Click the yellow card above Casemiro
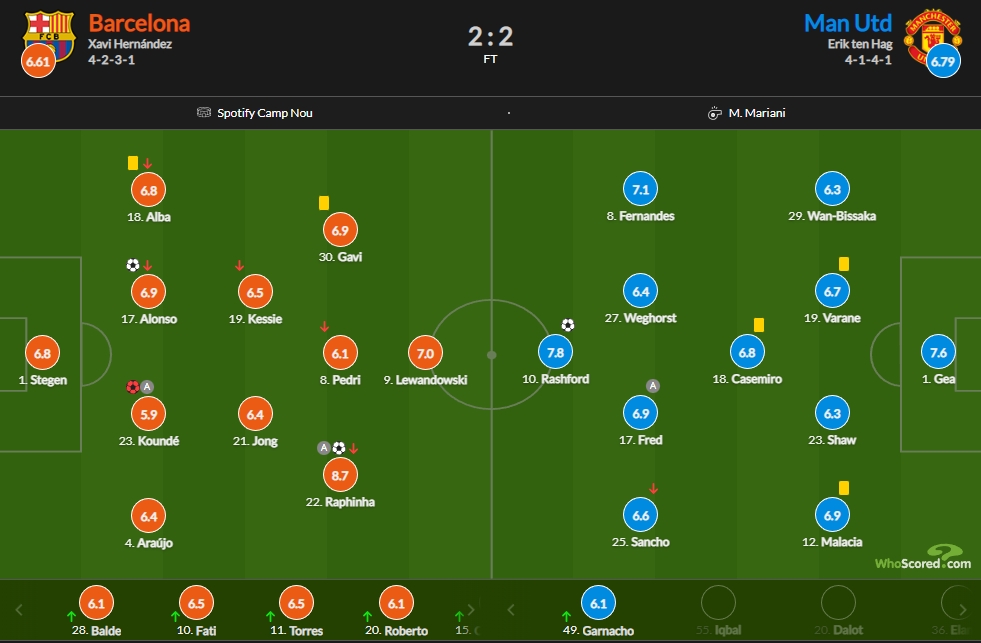Image resolution: width=981 pixels, height=643 pixels. point(759,325)
